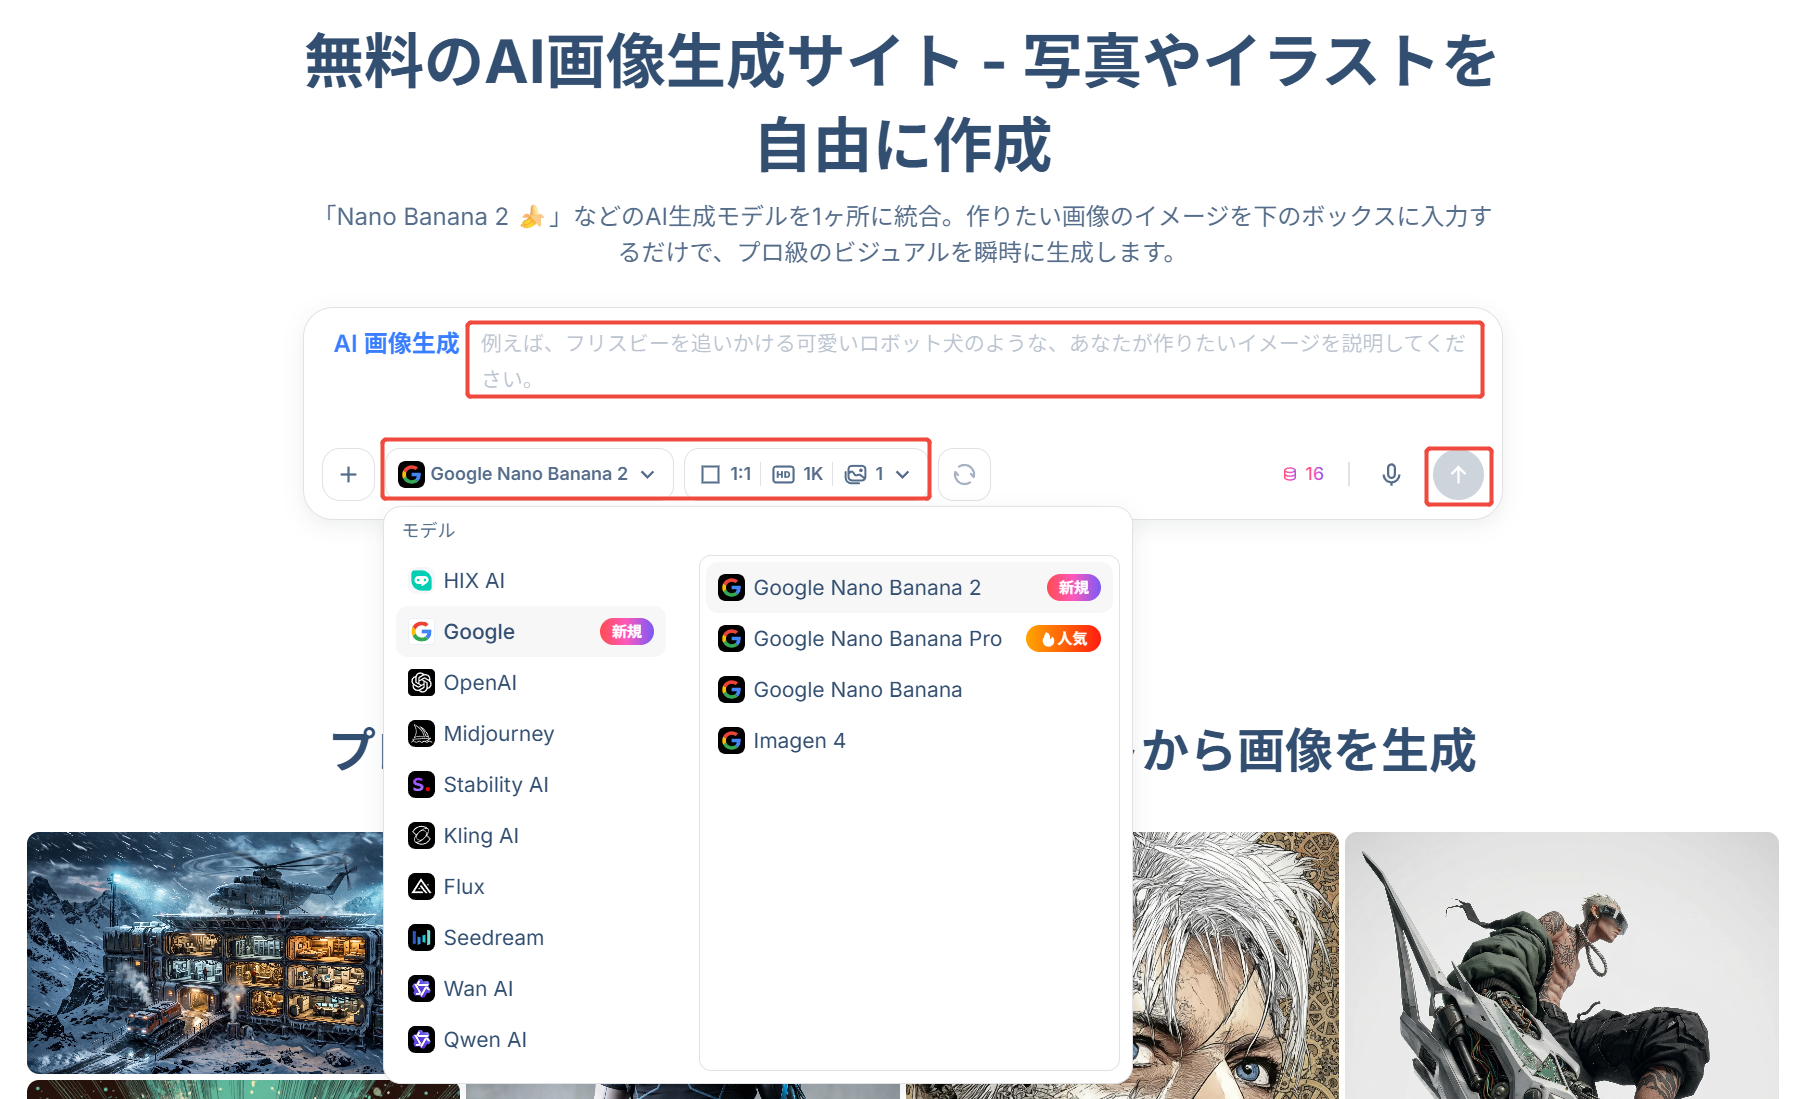Screen dimensions: 1801x1099
Task: Select Imagen 4 from the Google models
Action: 797,740
